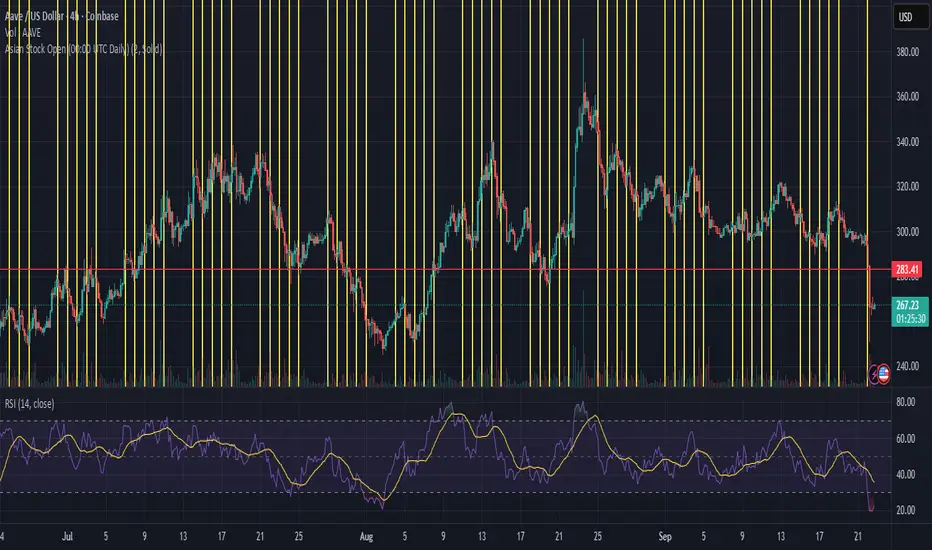Click the 300.00 price scale label
This screenshot has height=550, width=932.
[x=908, y=231]
